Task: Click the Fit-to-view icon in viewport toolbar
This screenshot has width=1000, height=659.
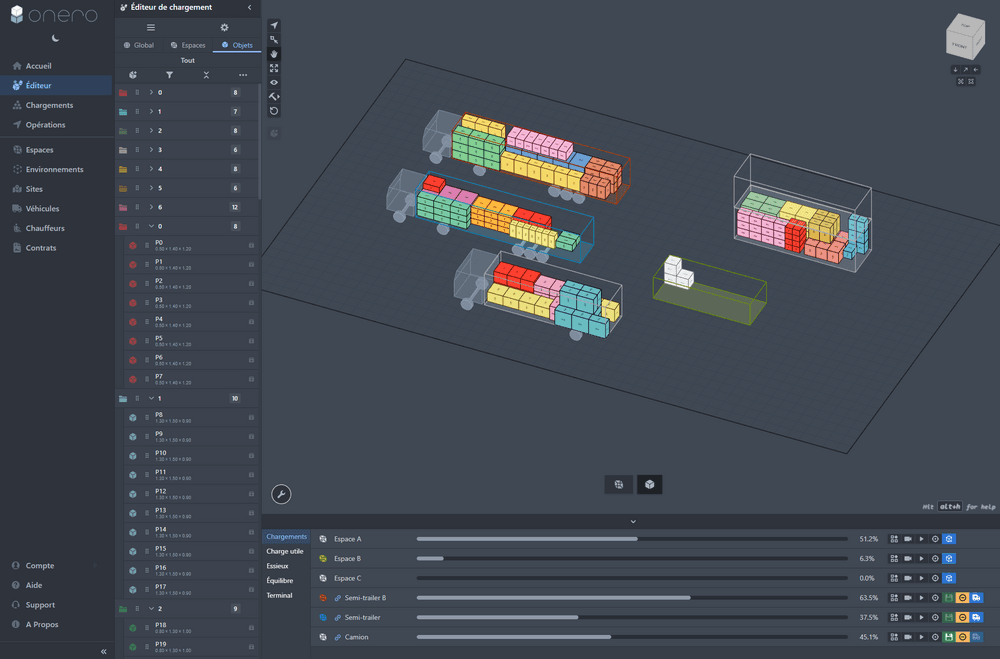Action: coord(274,69)
